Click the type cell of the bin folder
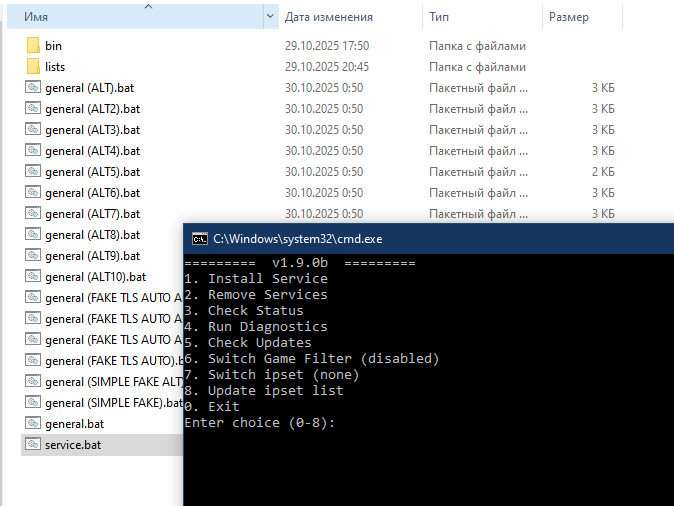 (x=477, y=46)
